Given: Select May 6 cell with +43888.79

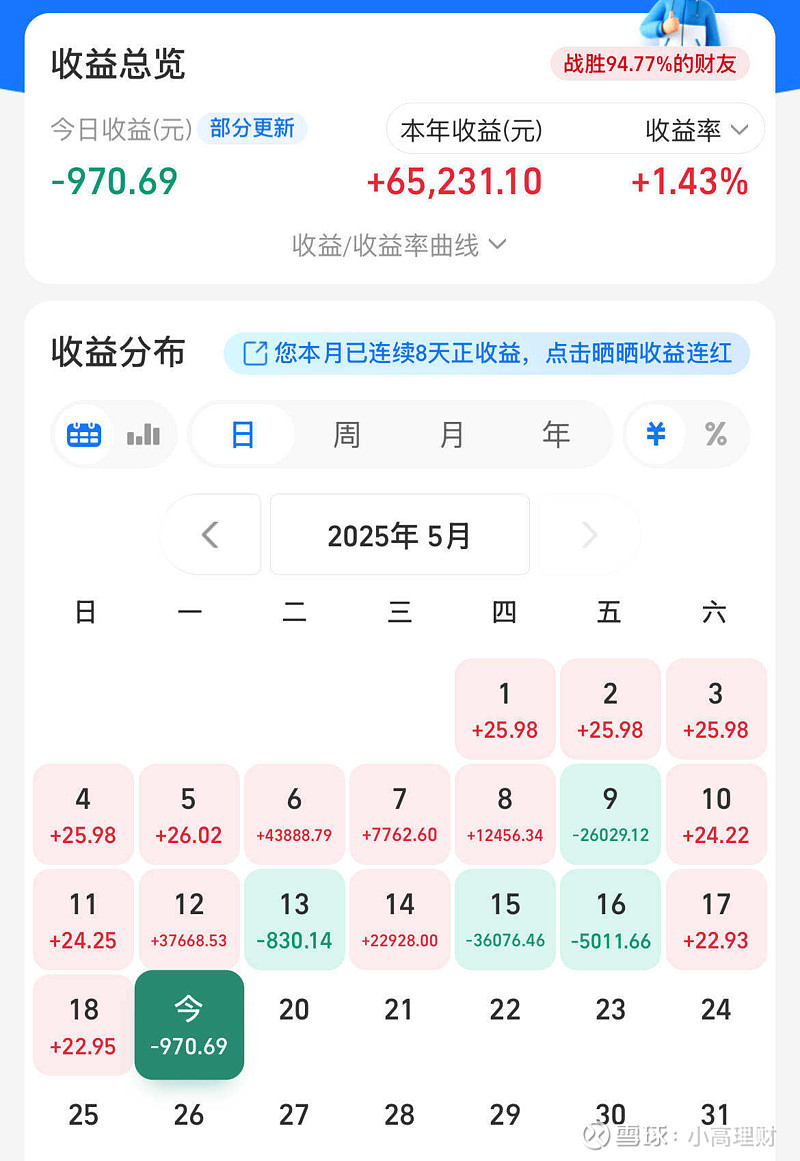Looking at the screenshot, I should (x=294, y=814).
